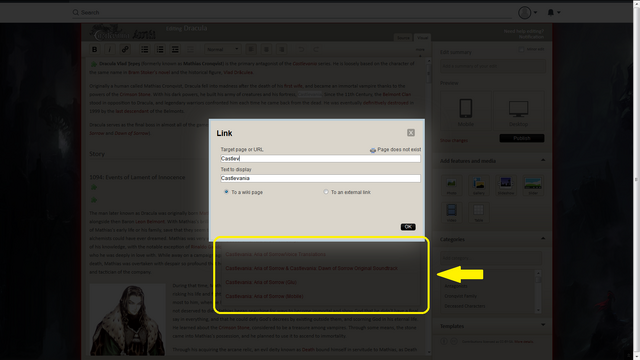Select the 'Deceased Characters' category
This screenshot has height=360, width=640.
[464, 306]
